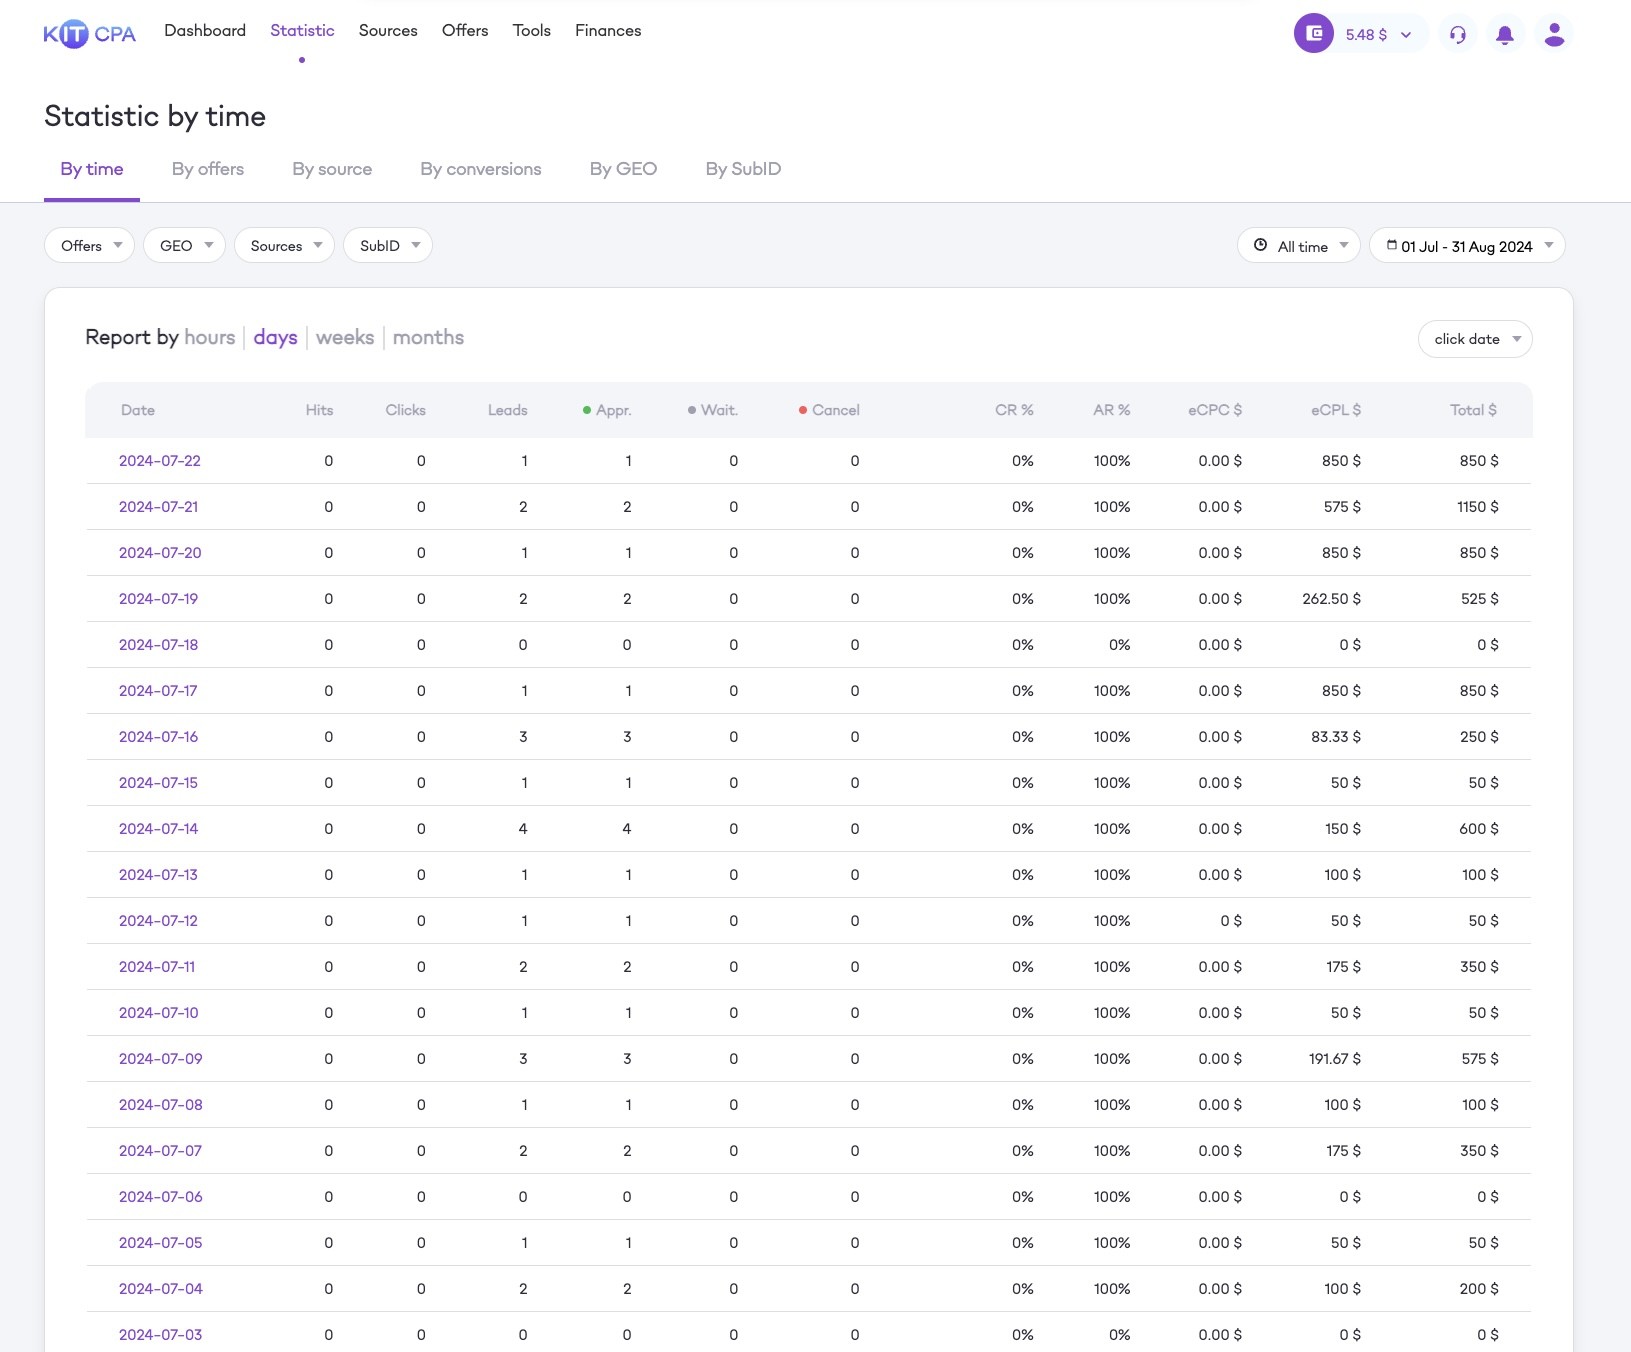Open the SubID filter dropdown
Viewport: 1631px width, 1352px height.
(388, 245)
